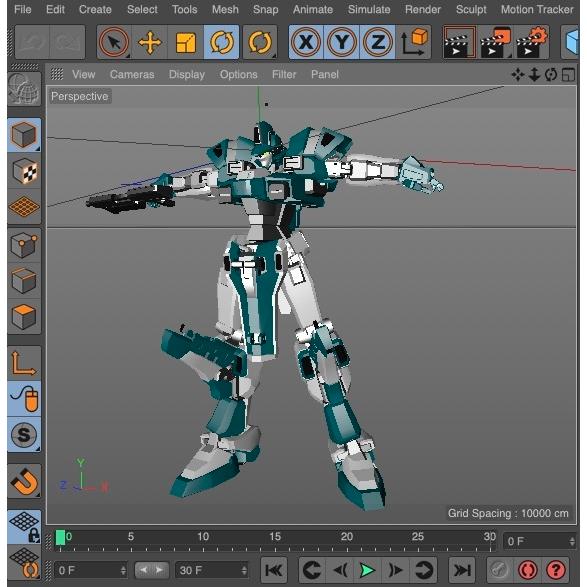Open the viewport Panel menu
The image size is (587, 587).
[325, 74]
